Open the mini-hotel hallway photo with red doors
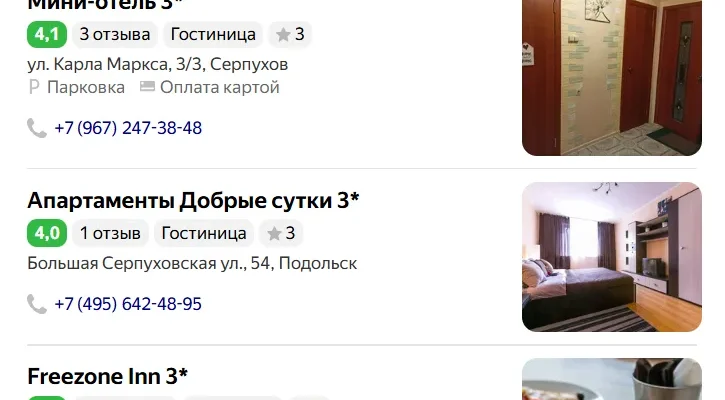Screen dimensions: 725x400 [612, 78]
